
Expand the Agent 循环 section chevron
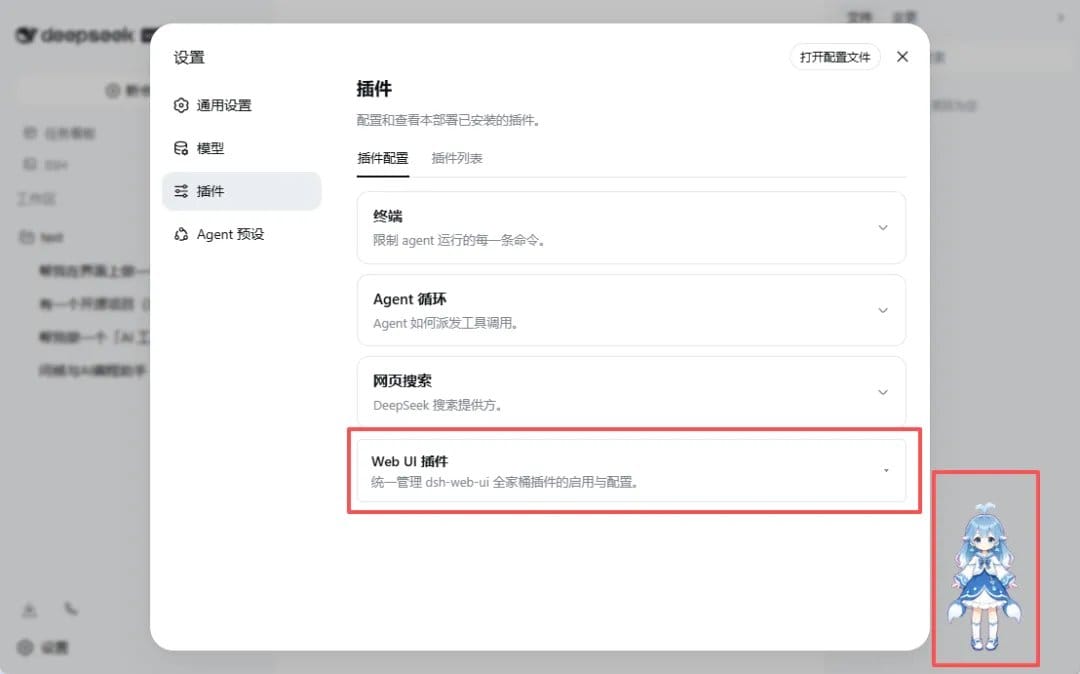pyautogui.click(x=883, y=310)
